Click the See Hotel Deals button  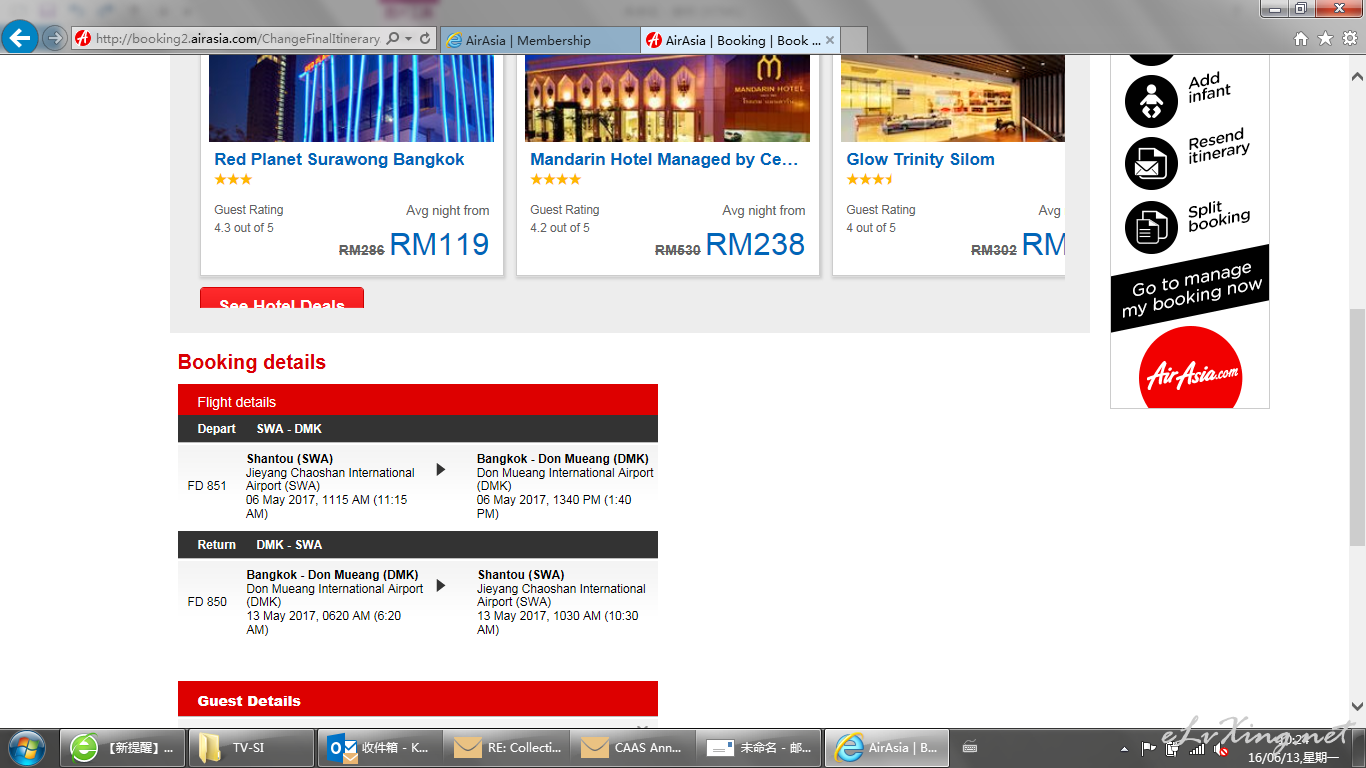coord(282,299)
